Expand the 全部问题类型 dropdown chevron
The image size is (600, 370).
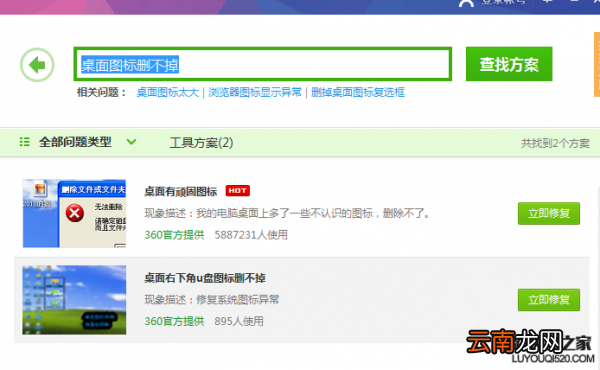point(131,142)
